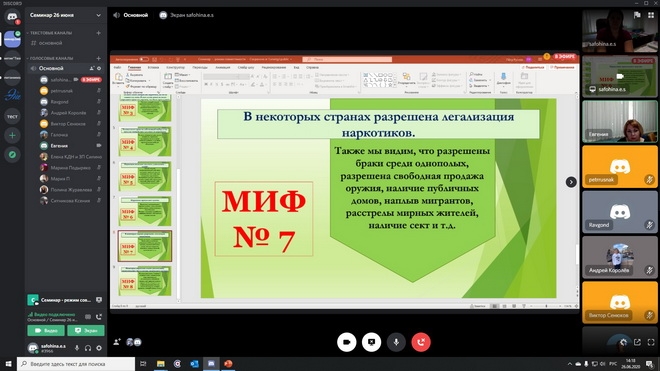Open Explore public servers compass icon
Viewport: 660px width, 371px height.
12,155
